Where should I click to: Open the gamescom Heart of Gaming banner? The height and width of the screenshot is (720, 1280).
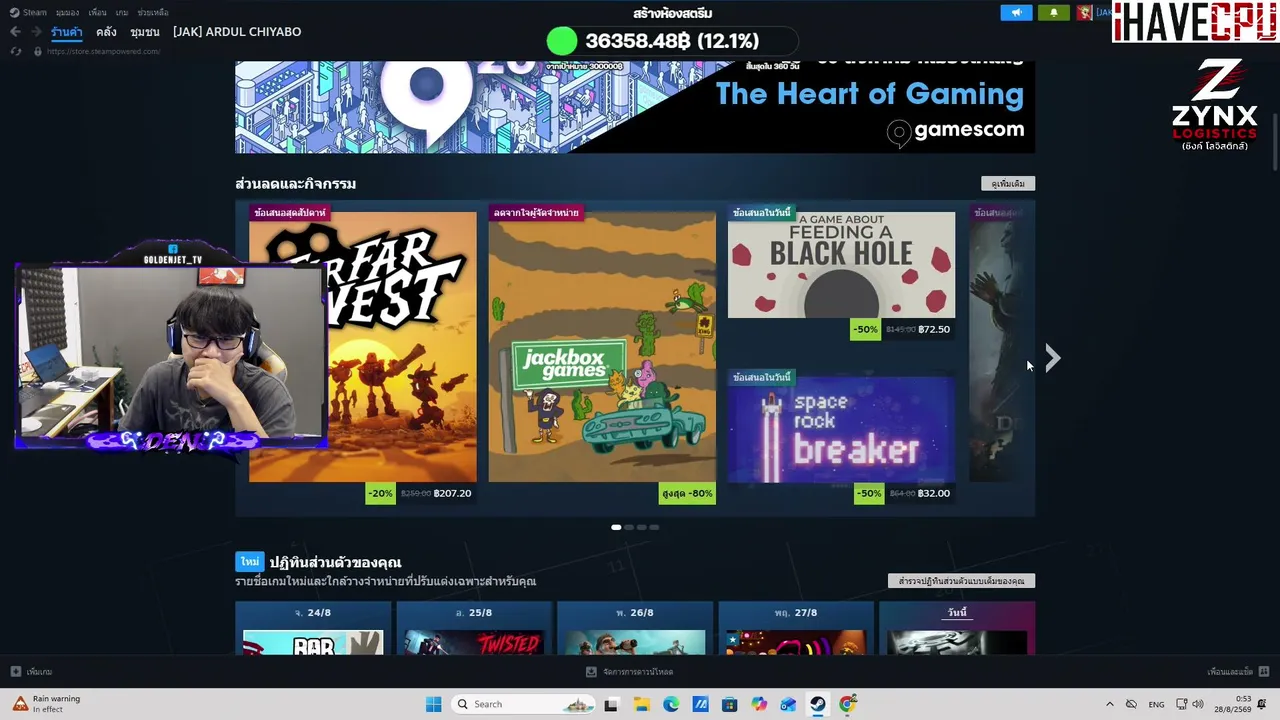(x=635, y=107)
